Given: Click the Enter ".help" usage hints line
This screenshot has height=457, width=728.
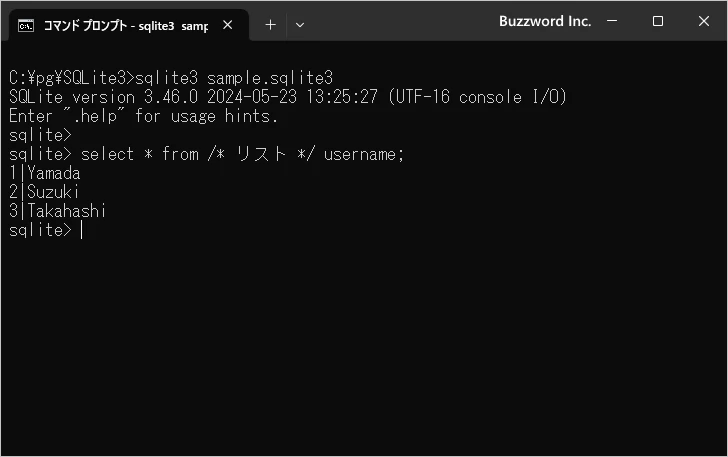Looking at the screenshot, I should coord(143,116).
